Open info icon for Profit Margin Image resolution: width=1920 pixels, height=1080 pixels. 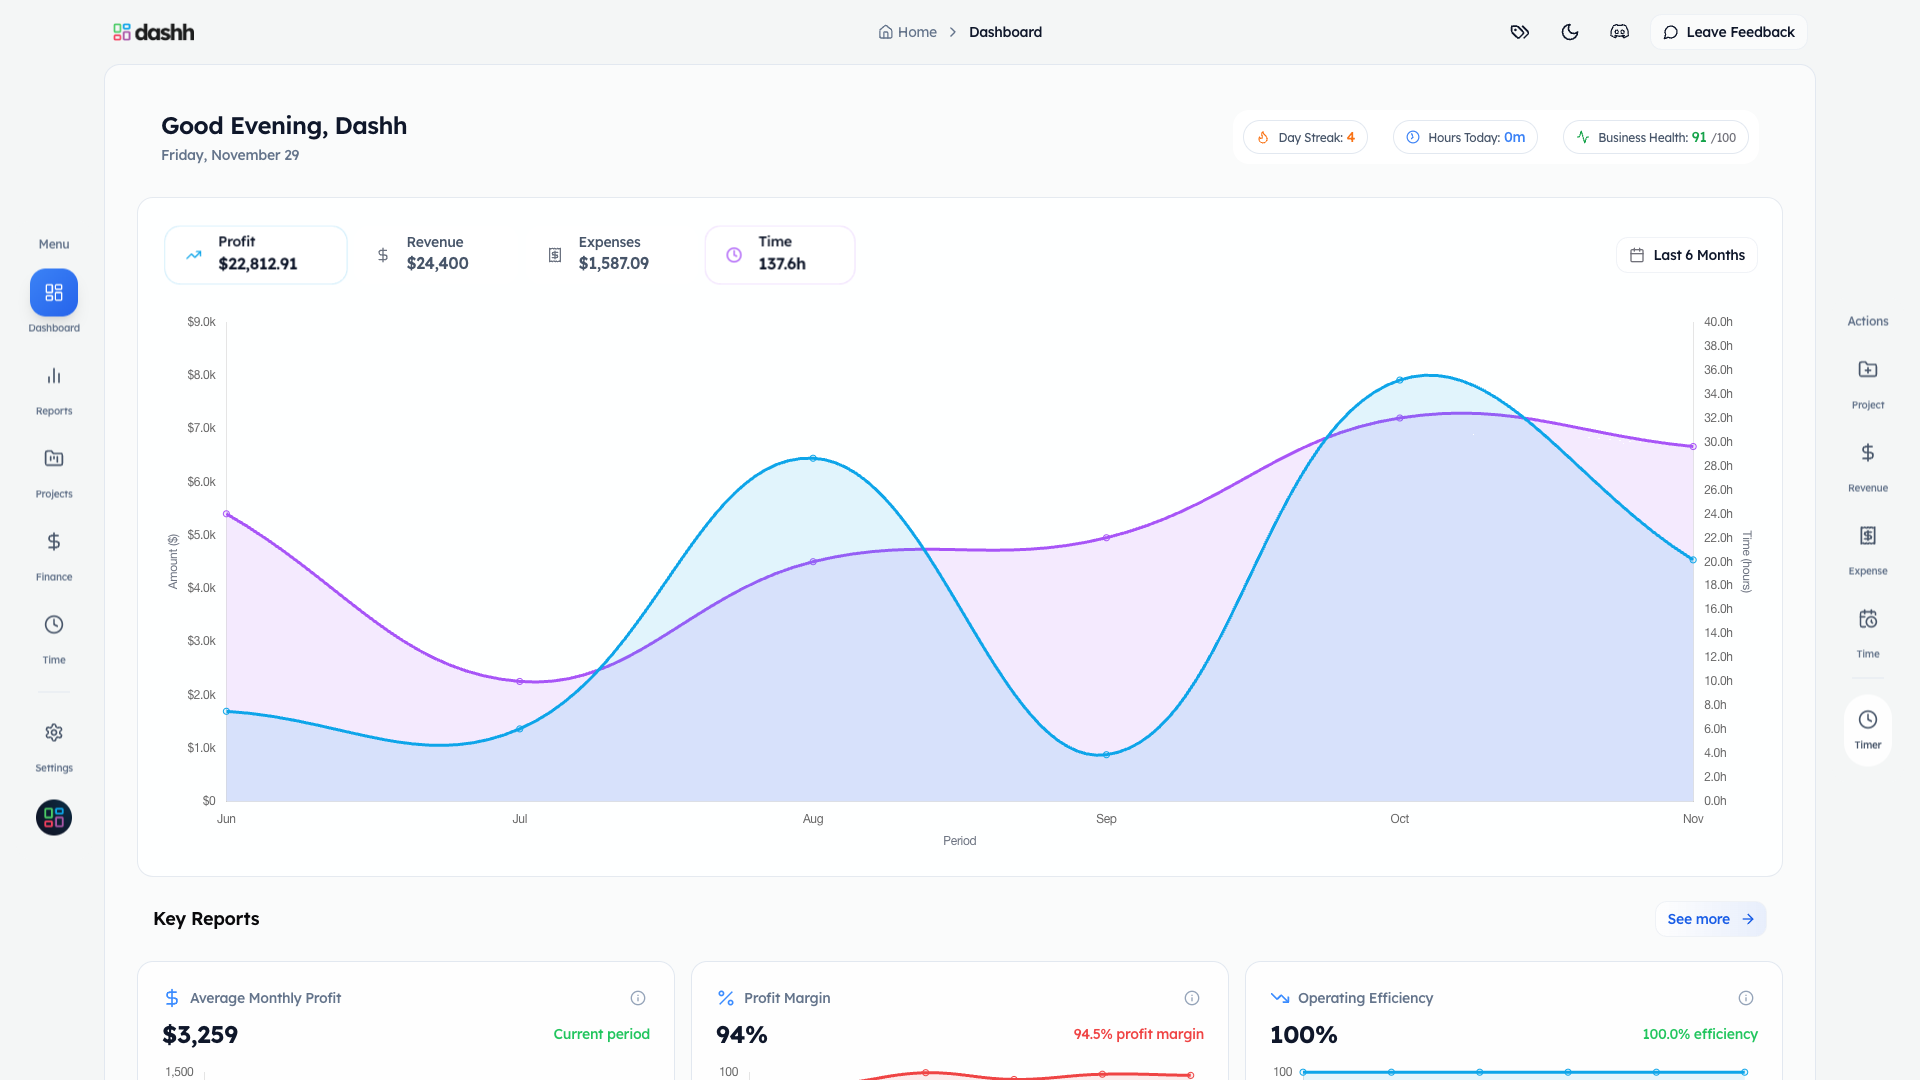coord(1192,998)
